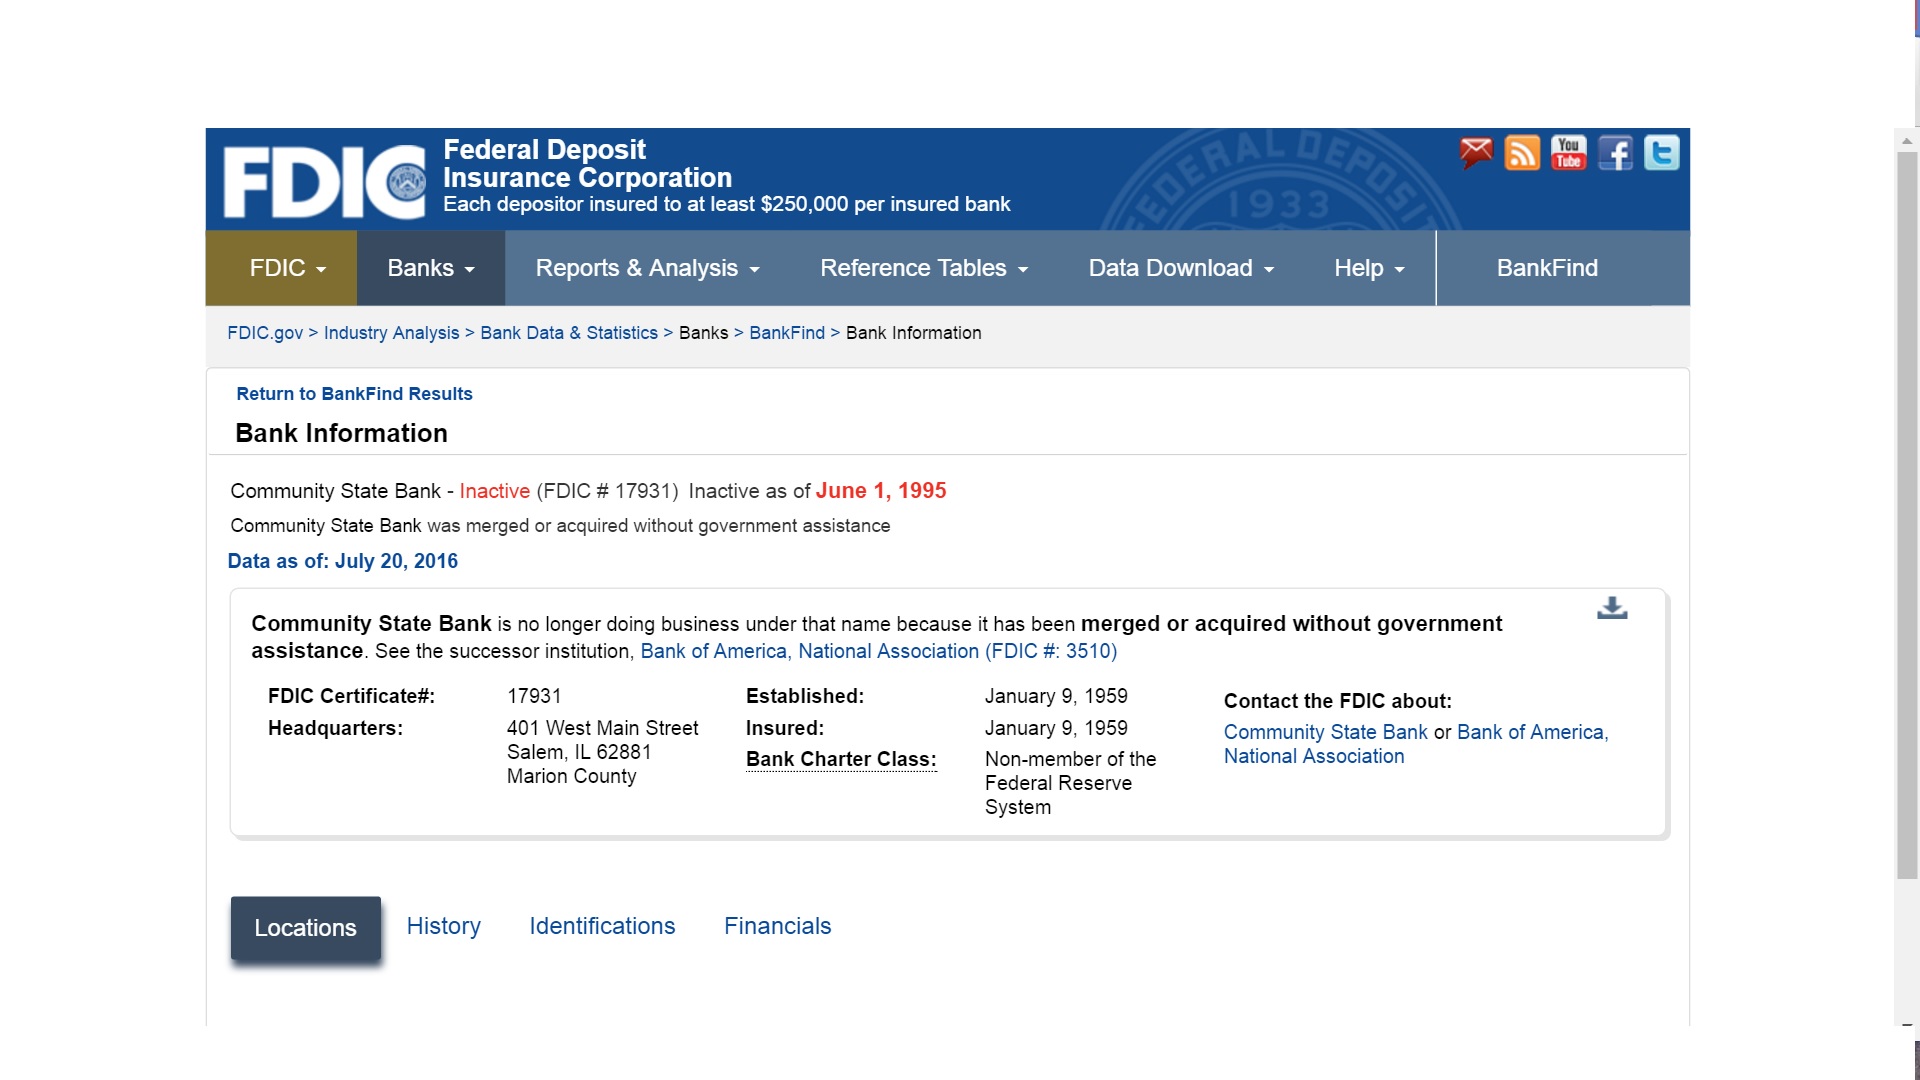This screenshot has width=1920, height=1080.
Task: Click the Twitter icon
Action: tap(1662, 153)
